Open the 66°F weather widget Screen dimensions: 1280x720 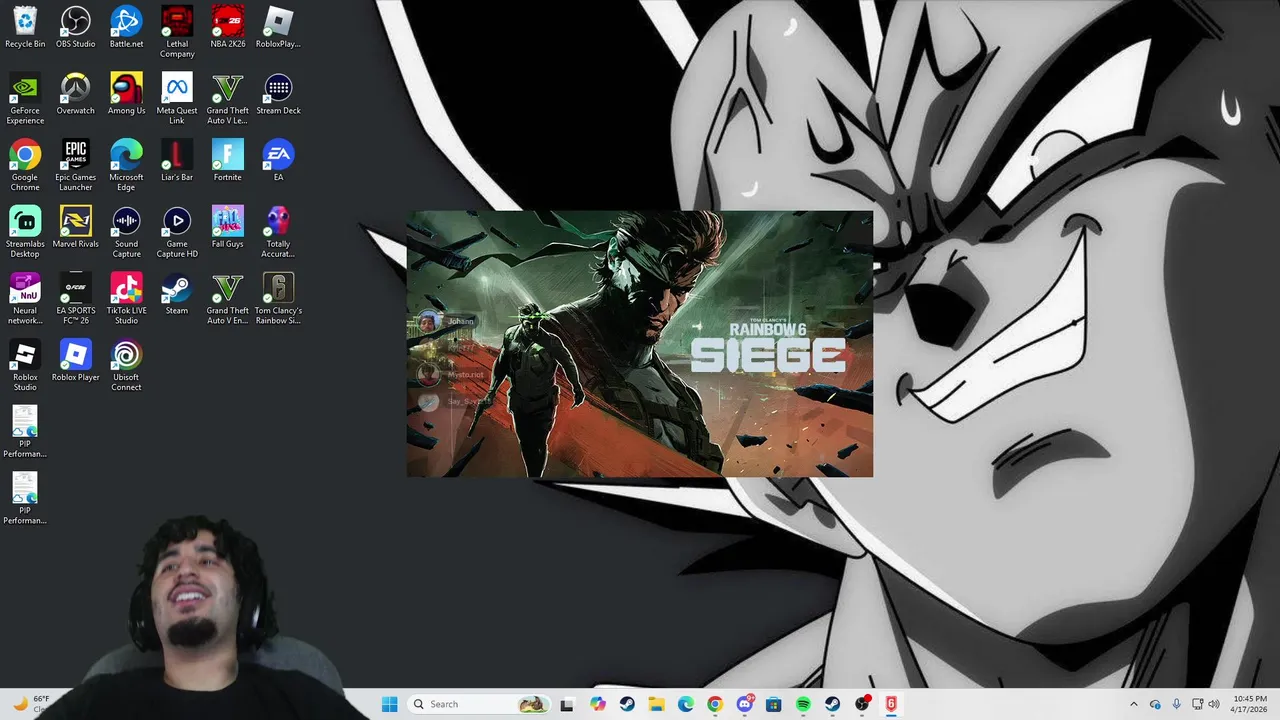click(32, 704)
